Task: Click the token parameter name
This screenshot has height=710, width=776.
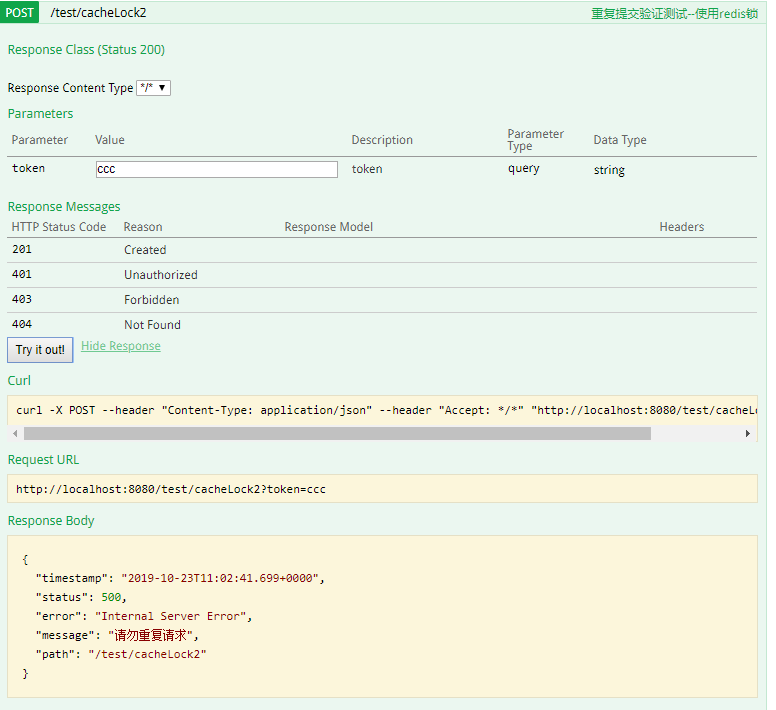Action: click(28, 168)
